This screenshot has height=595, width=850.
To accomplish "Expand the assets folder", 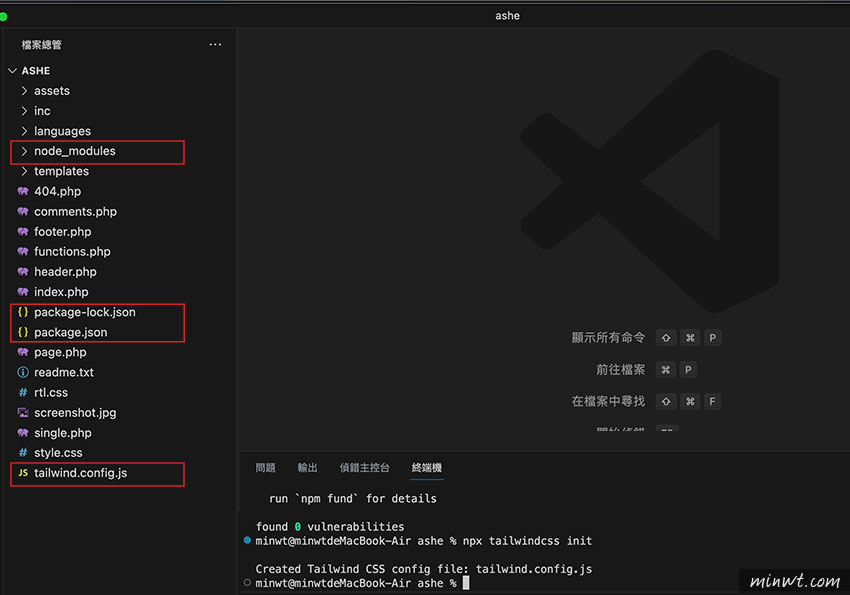I will (x=24, y=90).
